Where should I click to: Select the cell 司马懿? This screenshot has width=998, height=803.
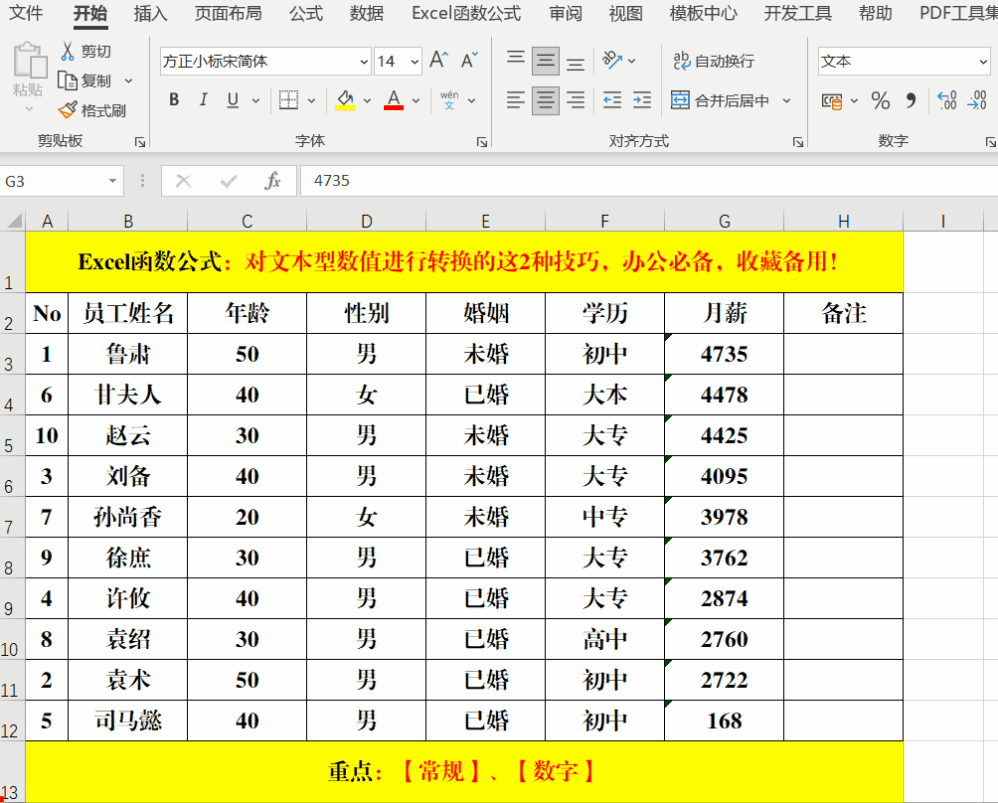point(128,720)
